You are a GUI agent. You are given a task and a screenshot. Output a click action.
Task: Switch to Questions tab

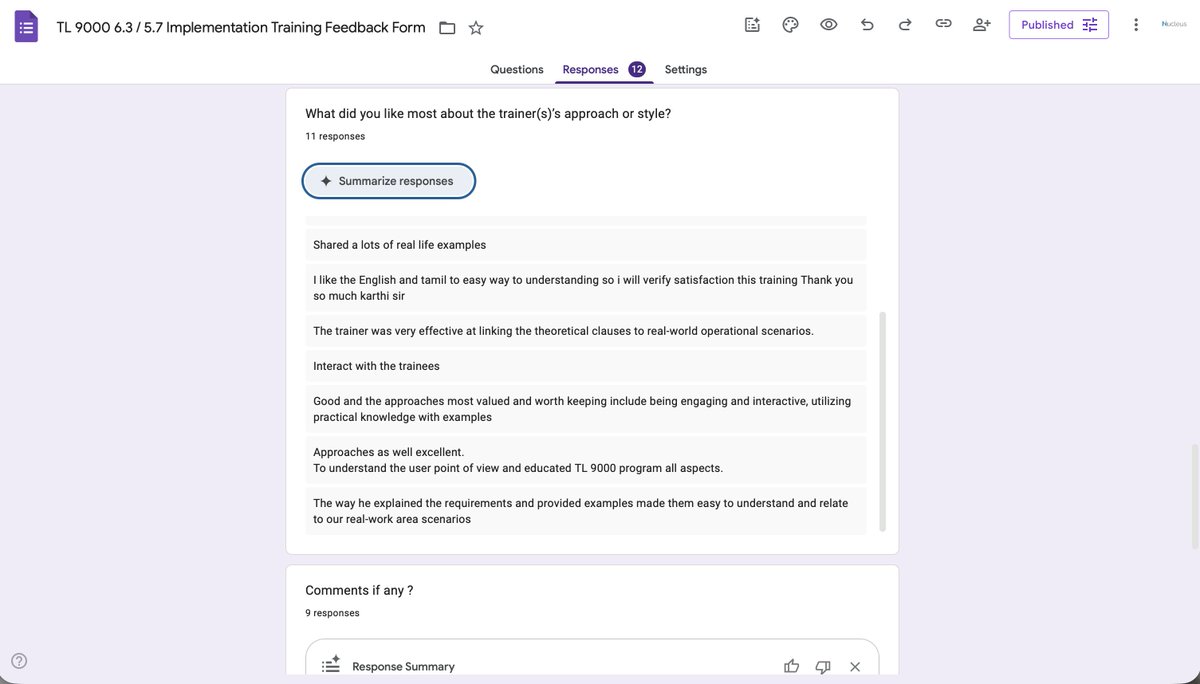click(517, 69)
